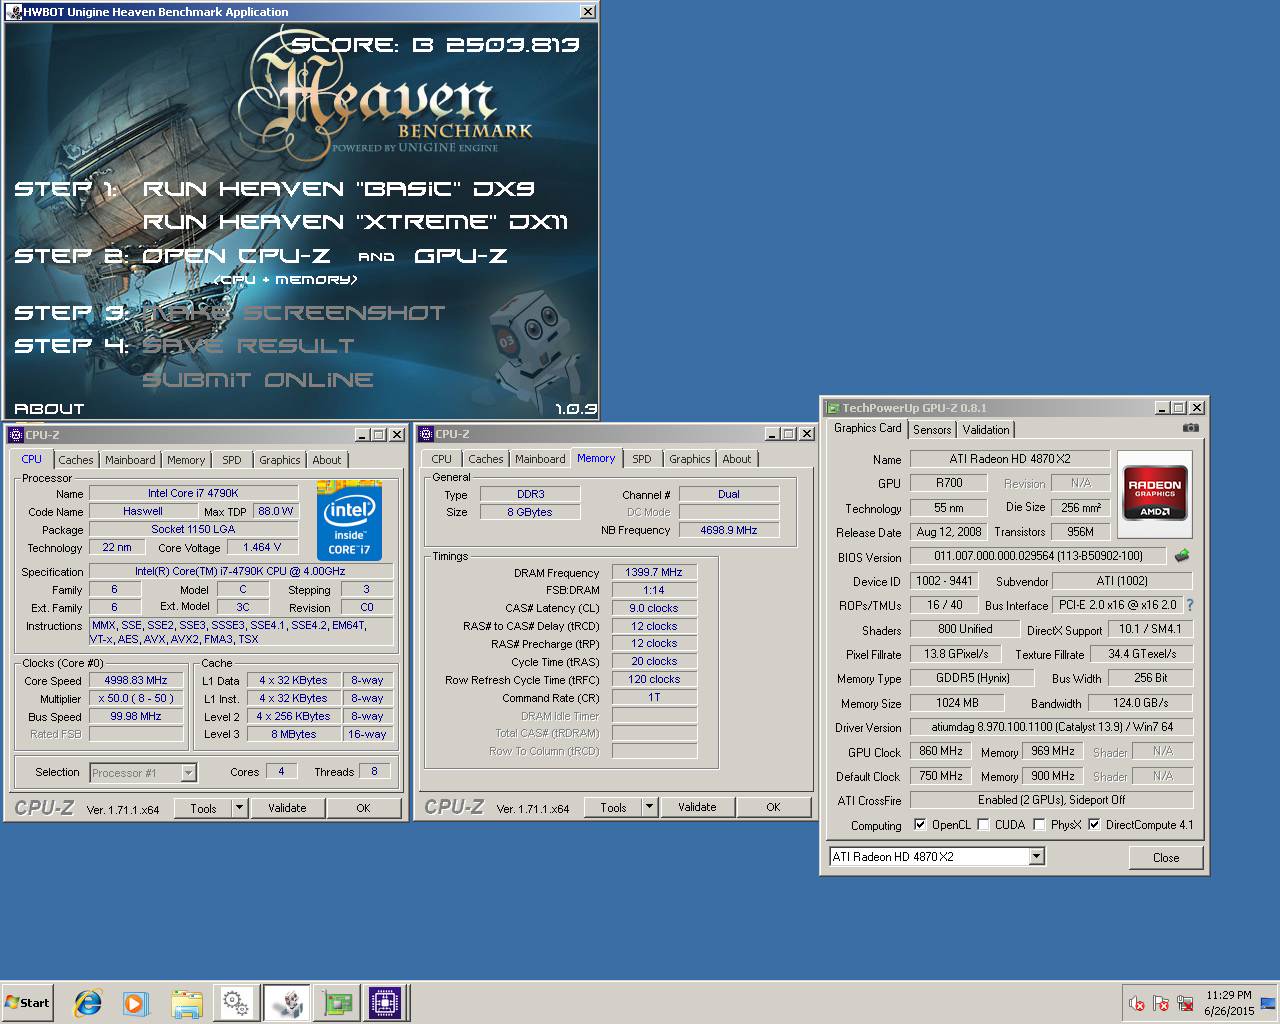
Task: Click the Intel Core i7 logo in CPU-Z
Action: pos(349,520)
